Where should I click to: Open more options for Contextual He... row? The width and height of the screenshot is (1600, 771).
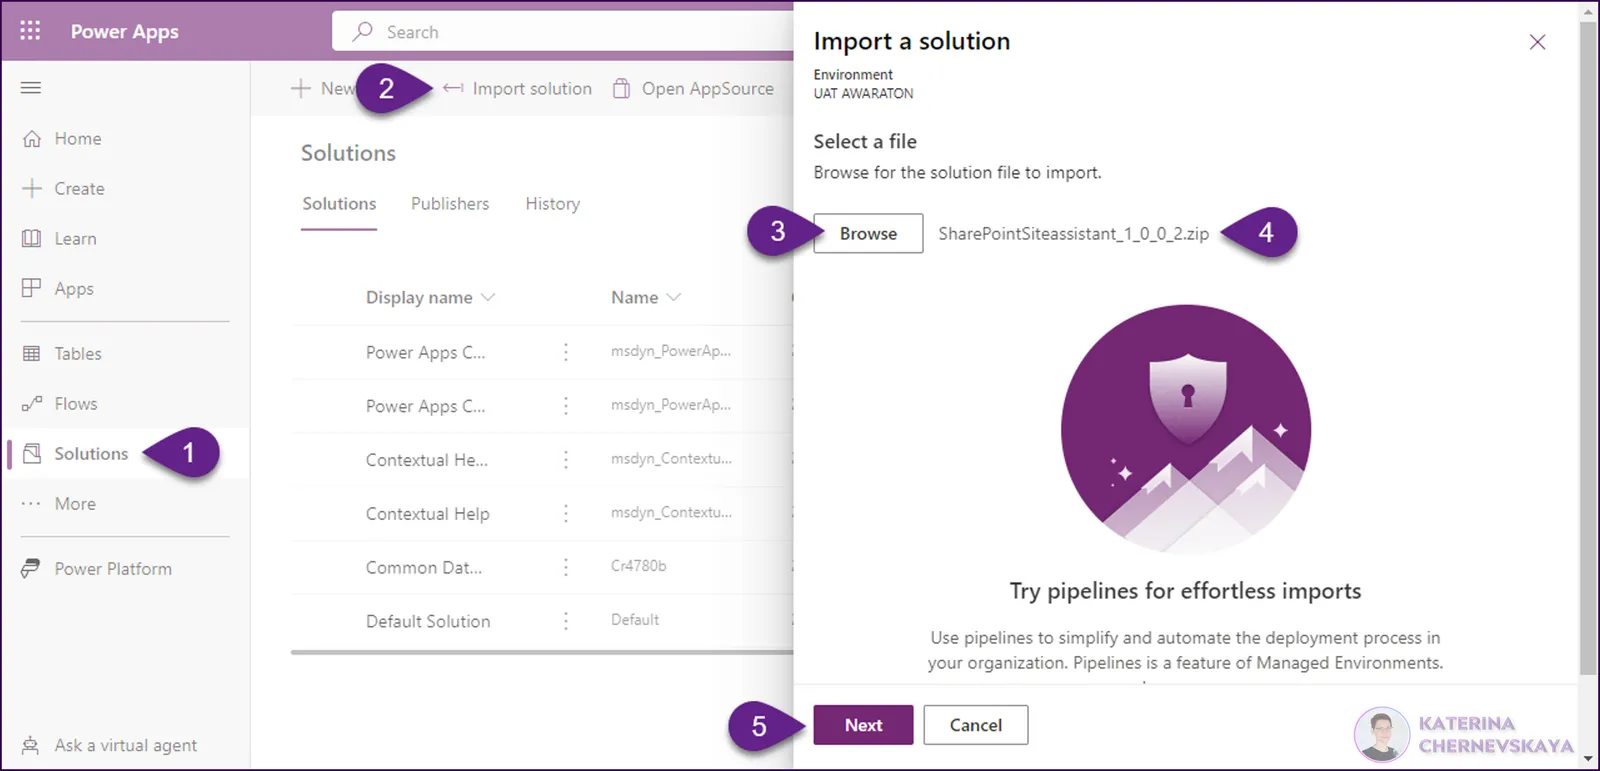(566, 460)
